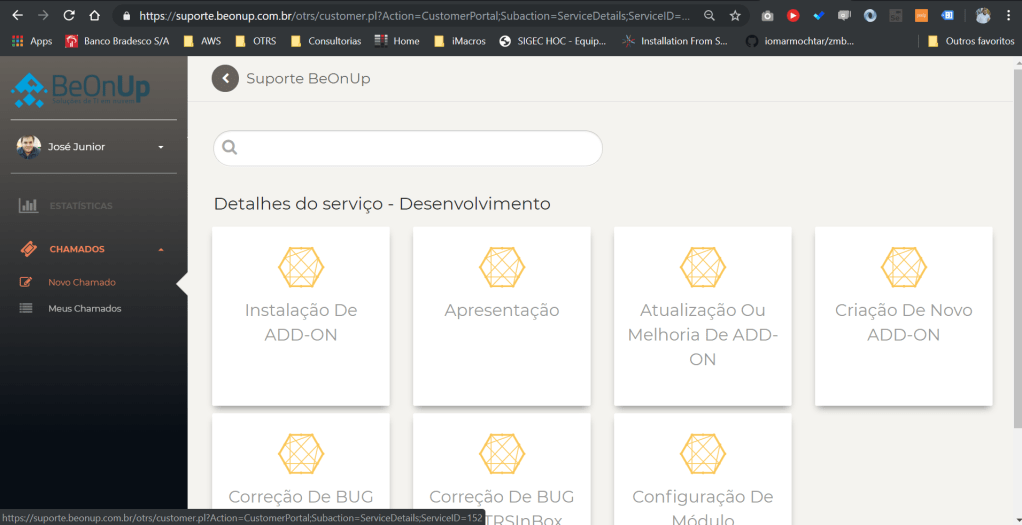Click the browser reload button
This screenshot has width=1022, height=525.
(68, 16)
